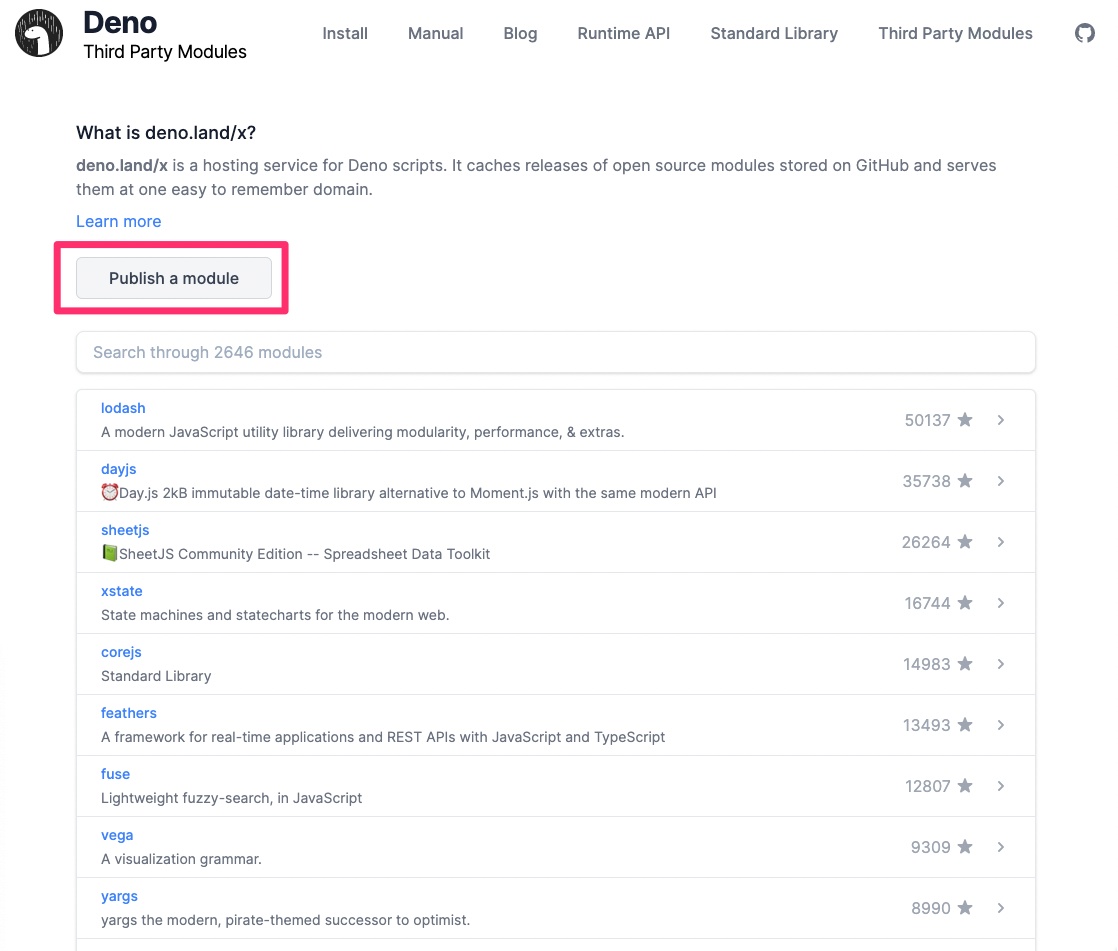Click the 12807 star count
Screen dimensions: 1118x951
point(928,786)
